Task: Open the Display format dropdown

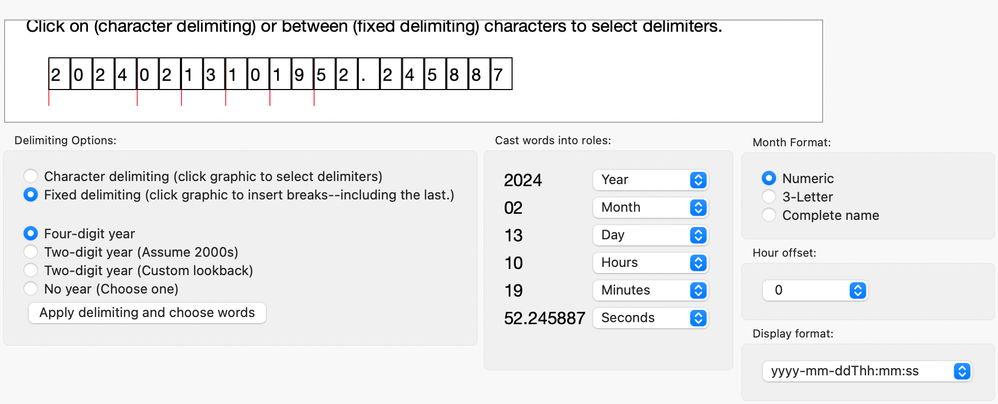Action: 866,371
